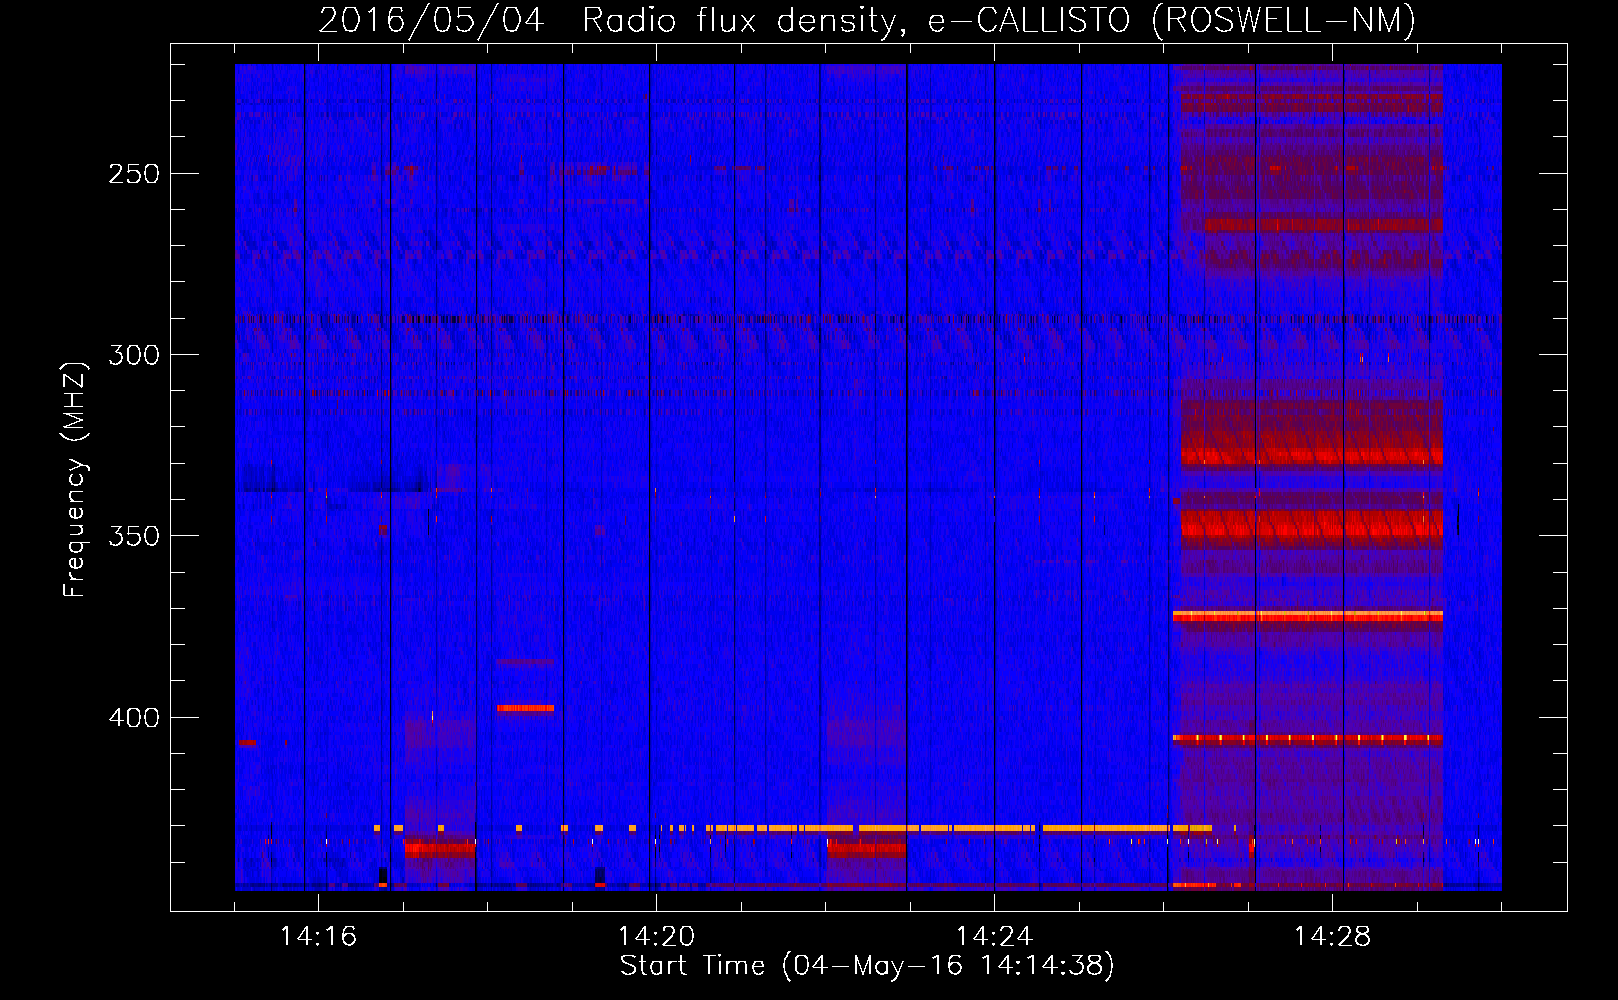Click the 350 frequency tick label

(134, 536)
